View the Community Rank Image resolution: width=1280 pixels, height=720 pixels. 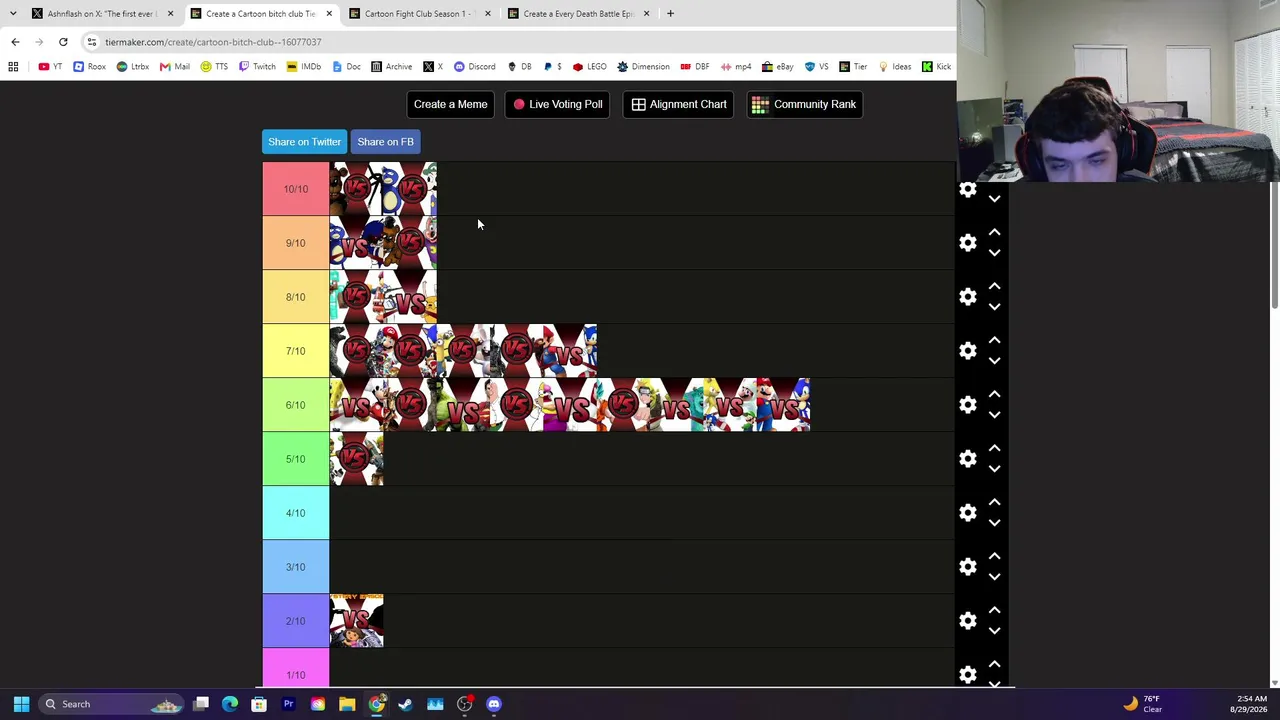coord(804,104)
